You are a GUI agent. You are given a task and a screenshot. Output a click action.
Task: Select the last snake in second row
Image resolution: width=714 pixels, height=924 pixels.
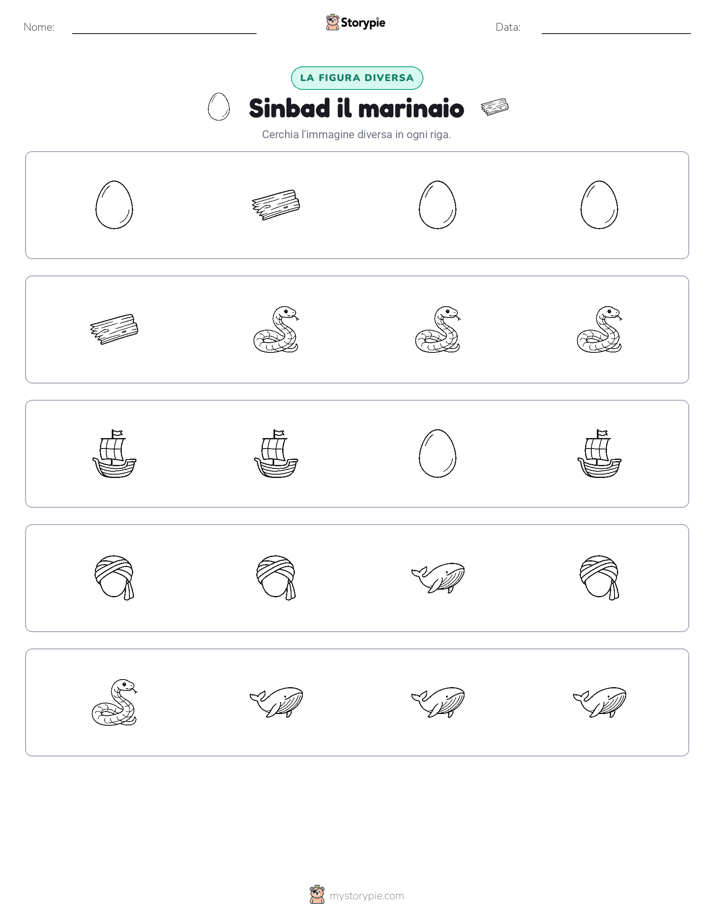pos(599,329)
